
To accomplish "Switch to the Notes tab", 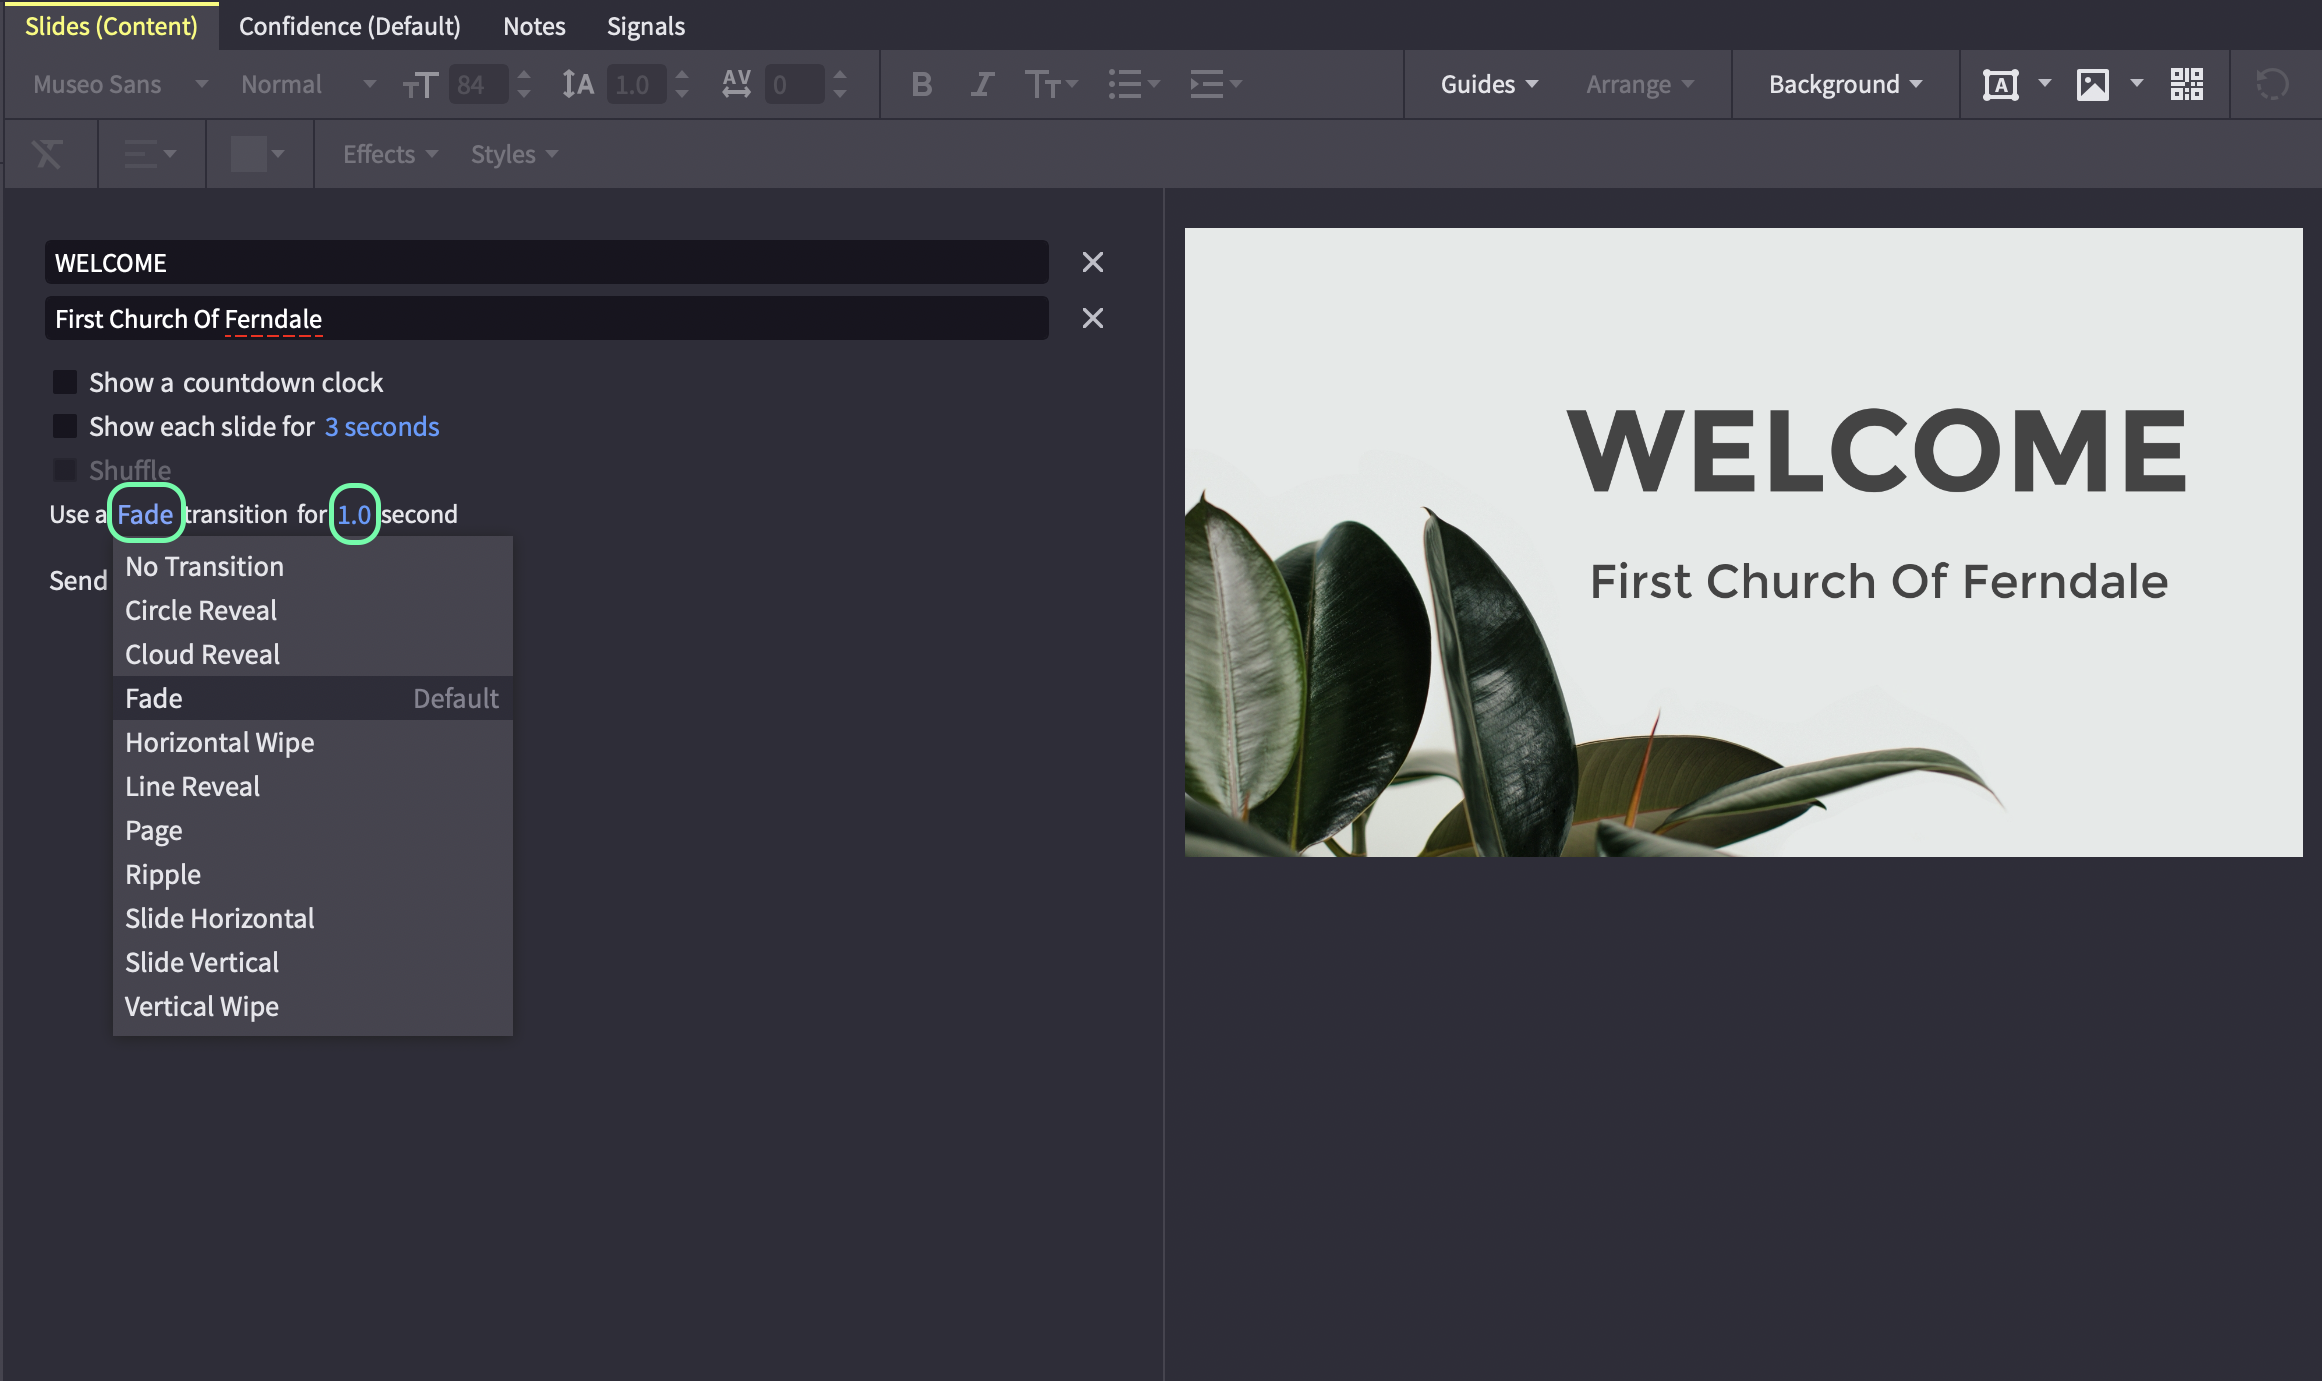I will [x=534, y=26].
